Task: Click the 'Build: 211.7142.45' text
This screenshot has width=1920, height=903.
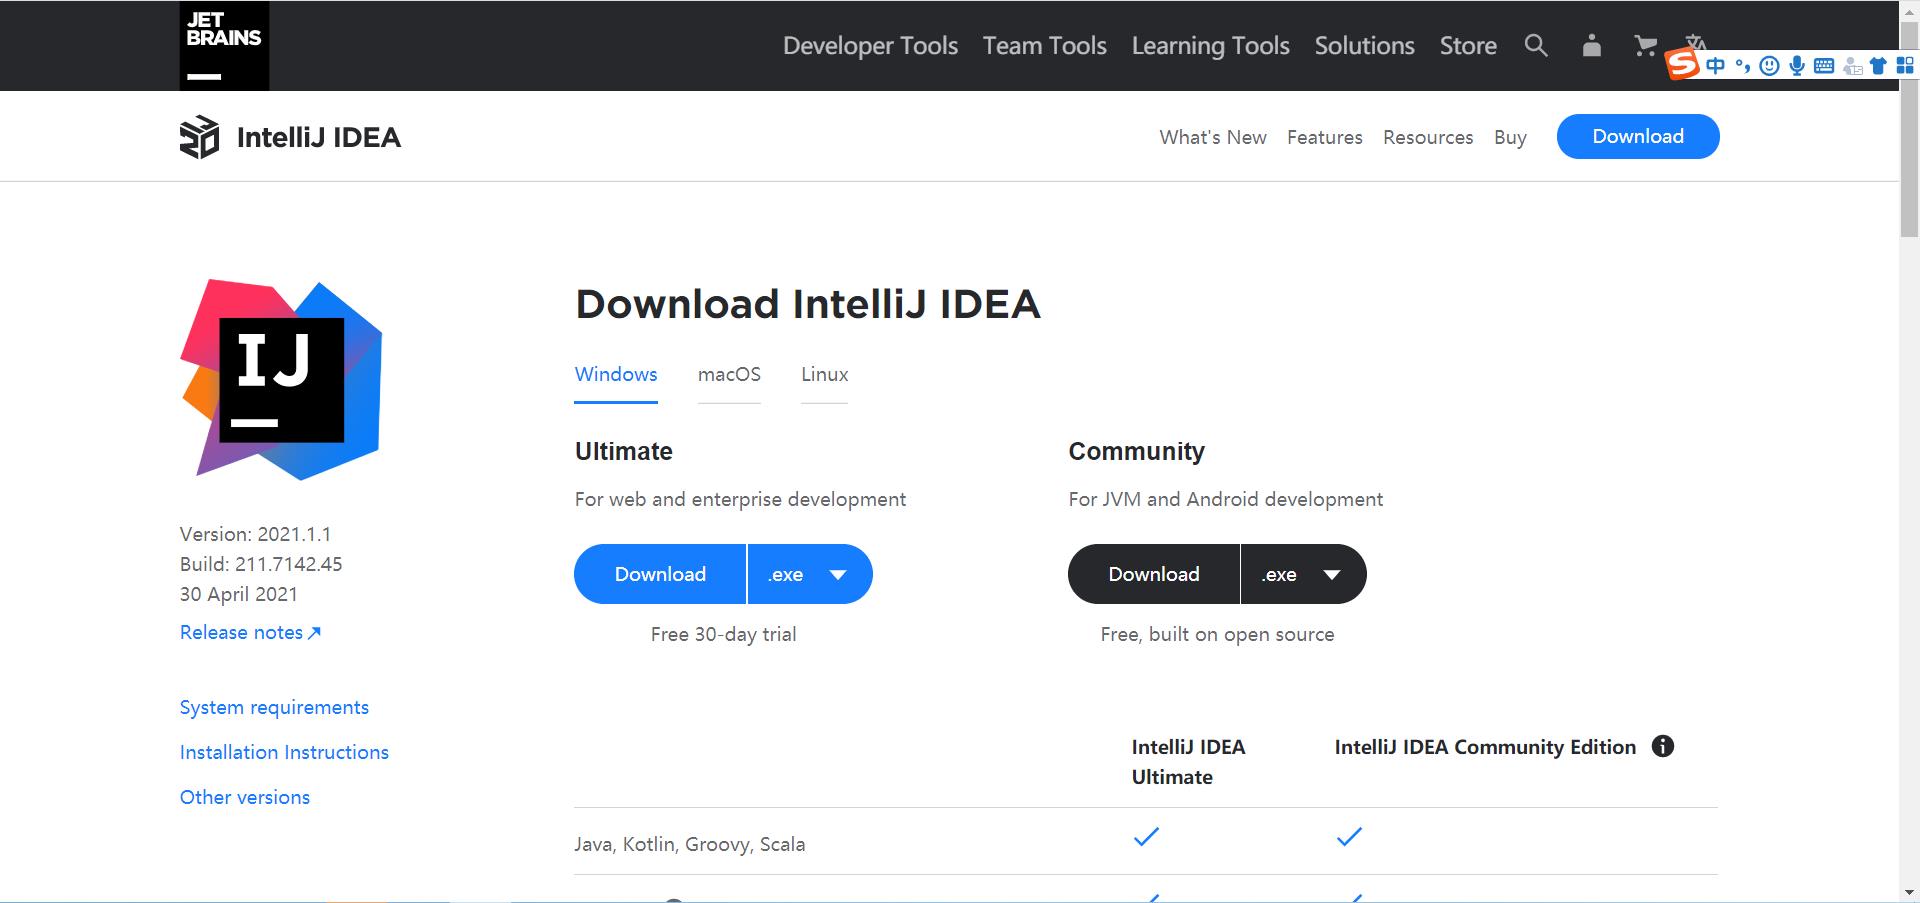Action: (261, 564)
